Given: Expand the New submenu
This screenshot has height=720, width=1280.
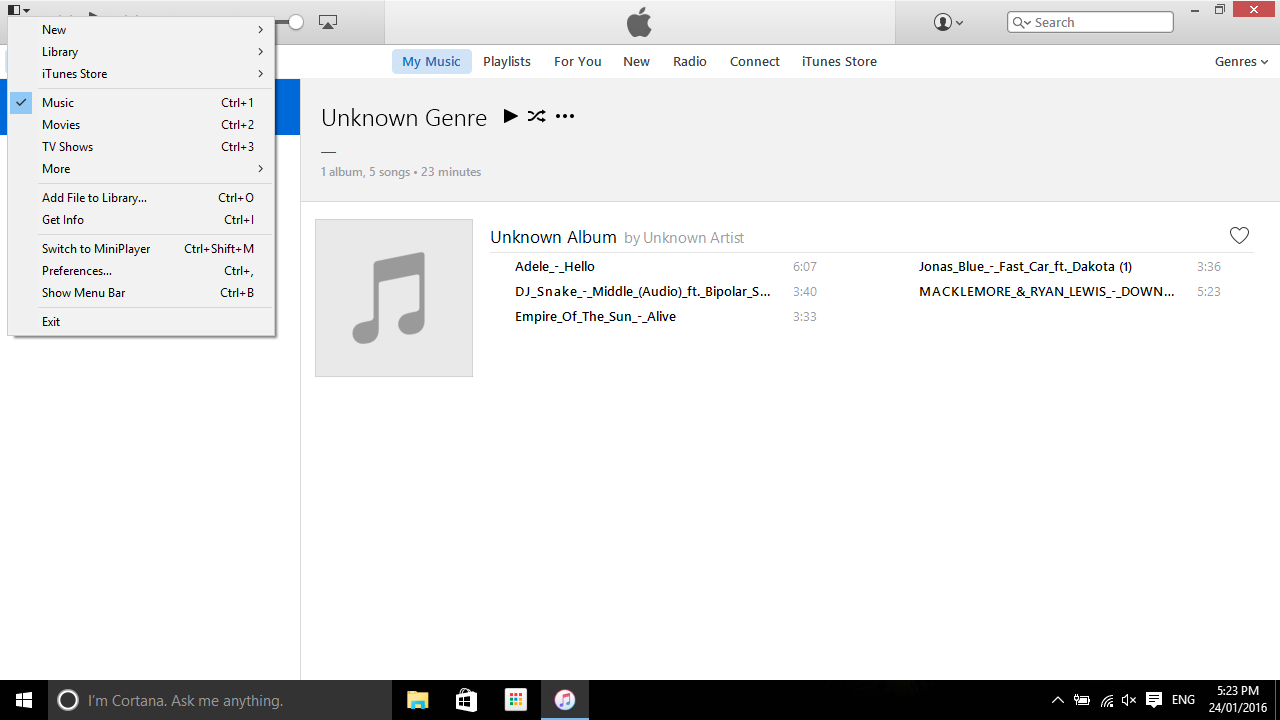Looking at the screenshot, I should [x=141, y=30].
